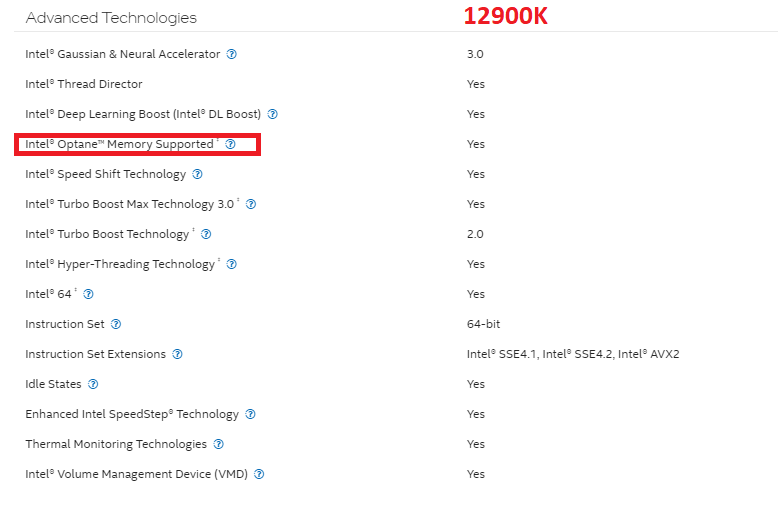This screenshot has height=505, width=778.
Task: Click help icon beside Gaussian & Neural Accelerator
Action: coord(232,54)
